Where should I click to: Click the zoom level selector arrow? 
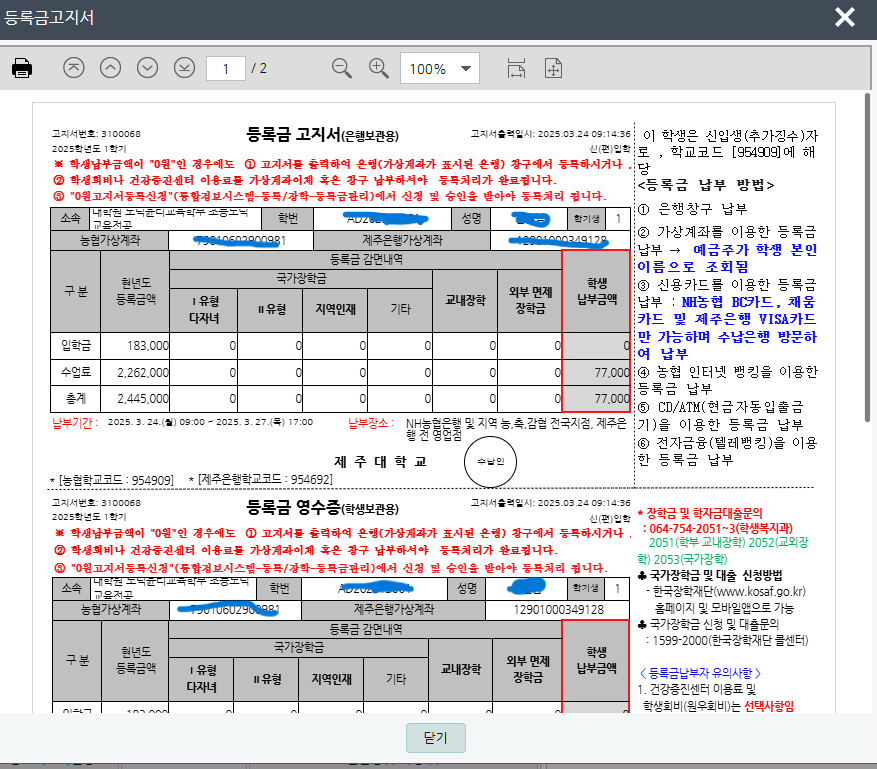coord(464,69)
